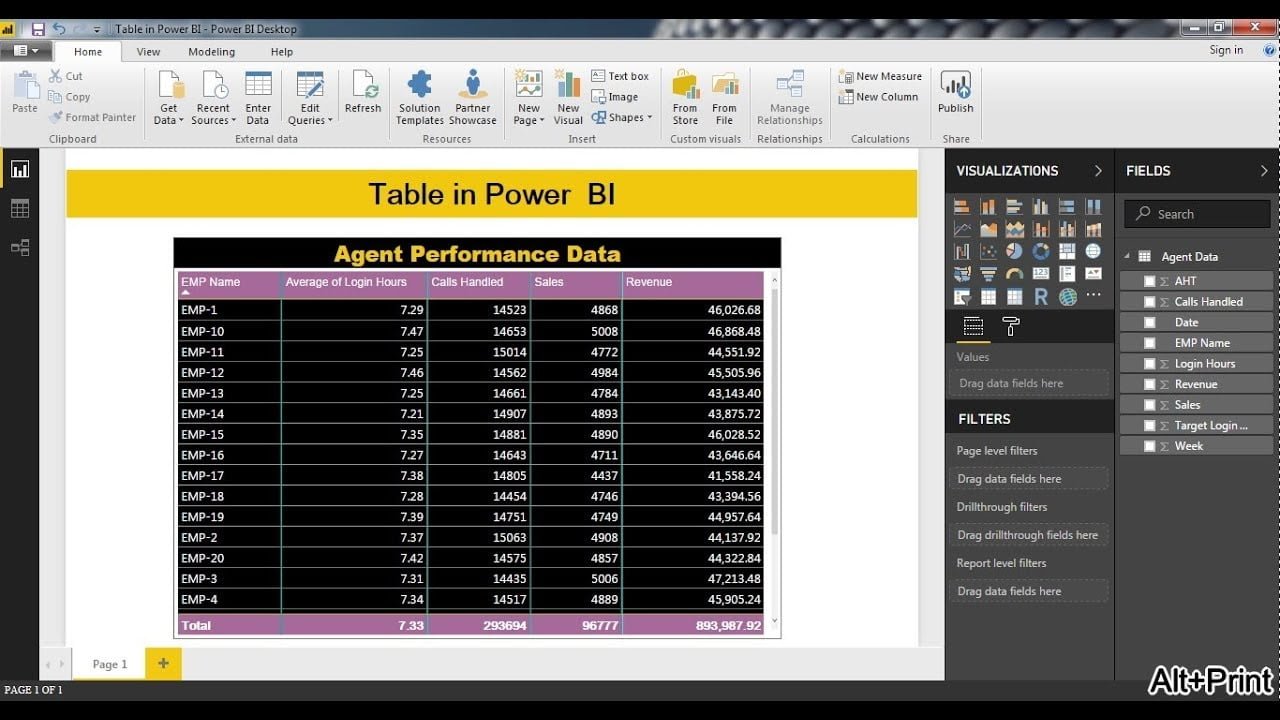The height and width of the screenshot is (720, 1280).
Task: Choose the Line chart visual
Action: 962,229
